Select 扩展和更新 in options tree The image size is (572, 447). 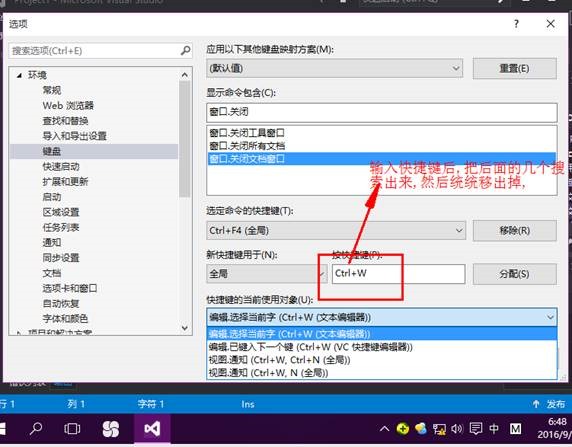[x=65, y=181]
